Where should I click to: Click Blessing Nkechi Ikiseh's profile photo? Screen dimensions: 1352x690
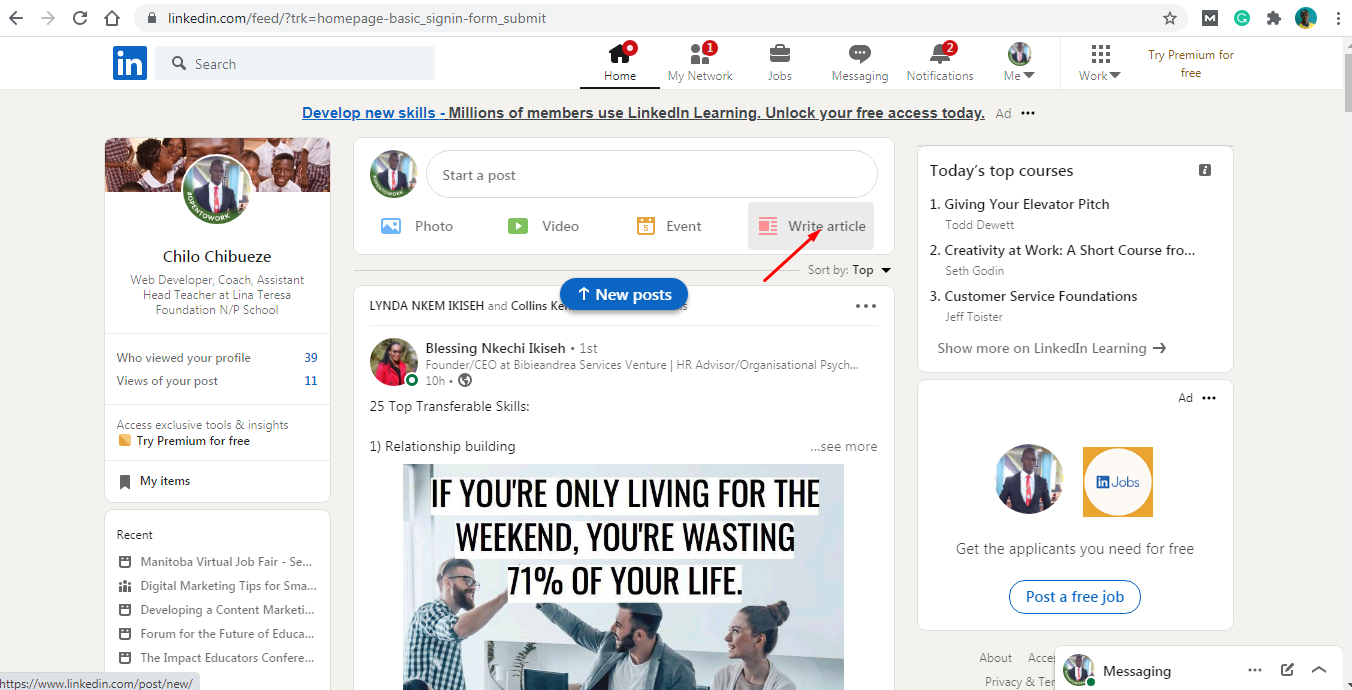pyautogui.click(x=394, y=362)
